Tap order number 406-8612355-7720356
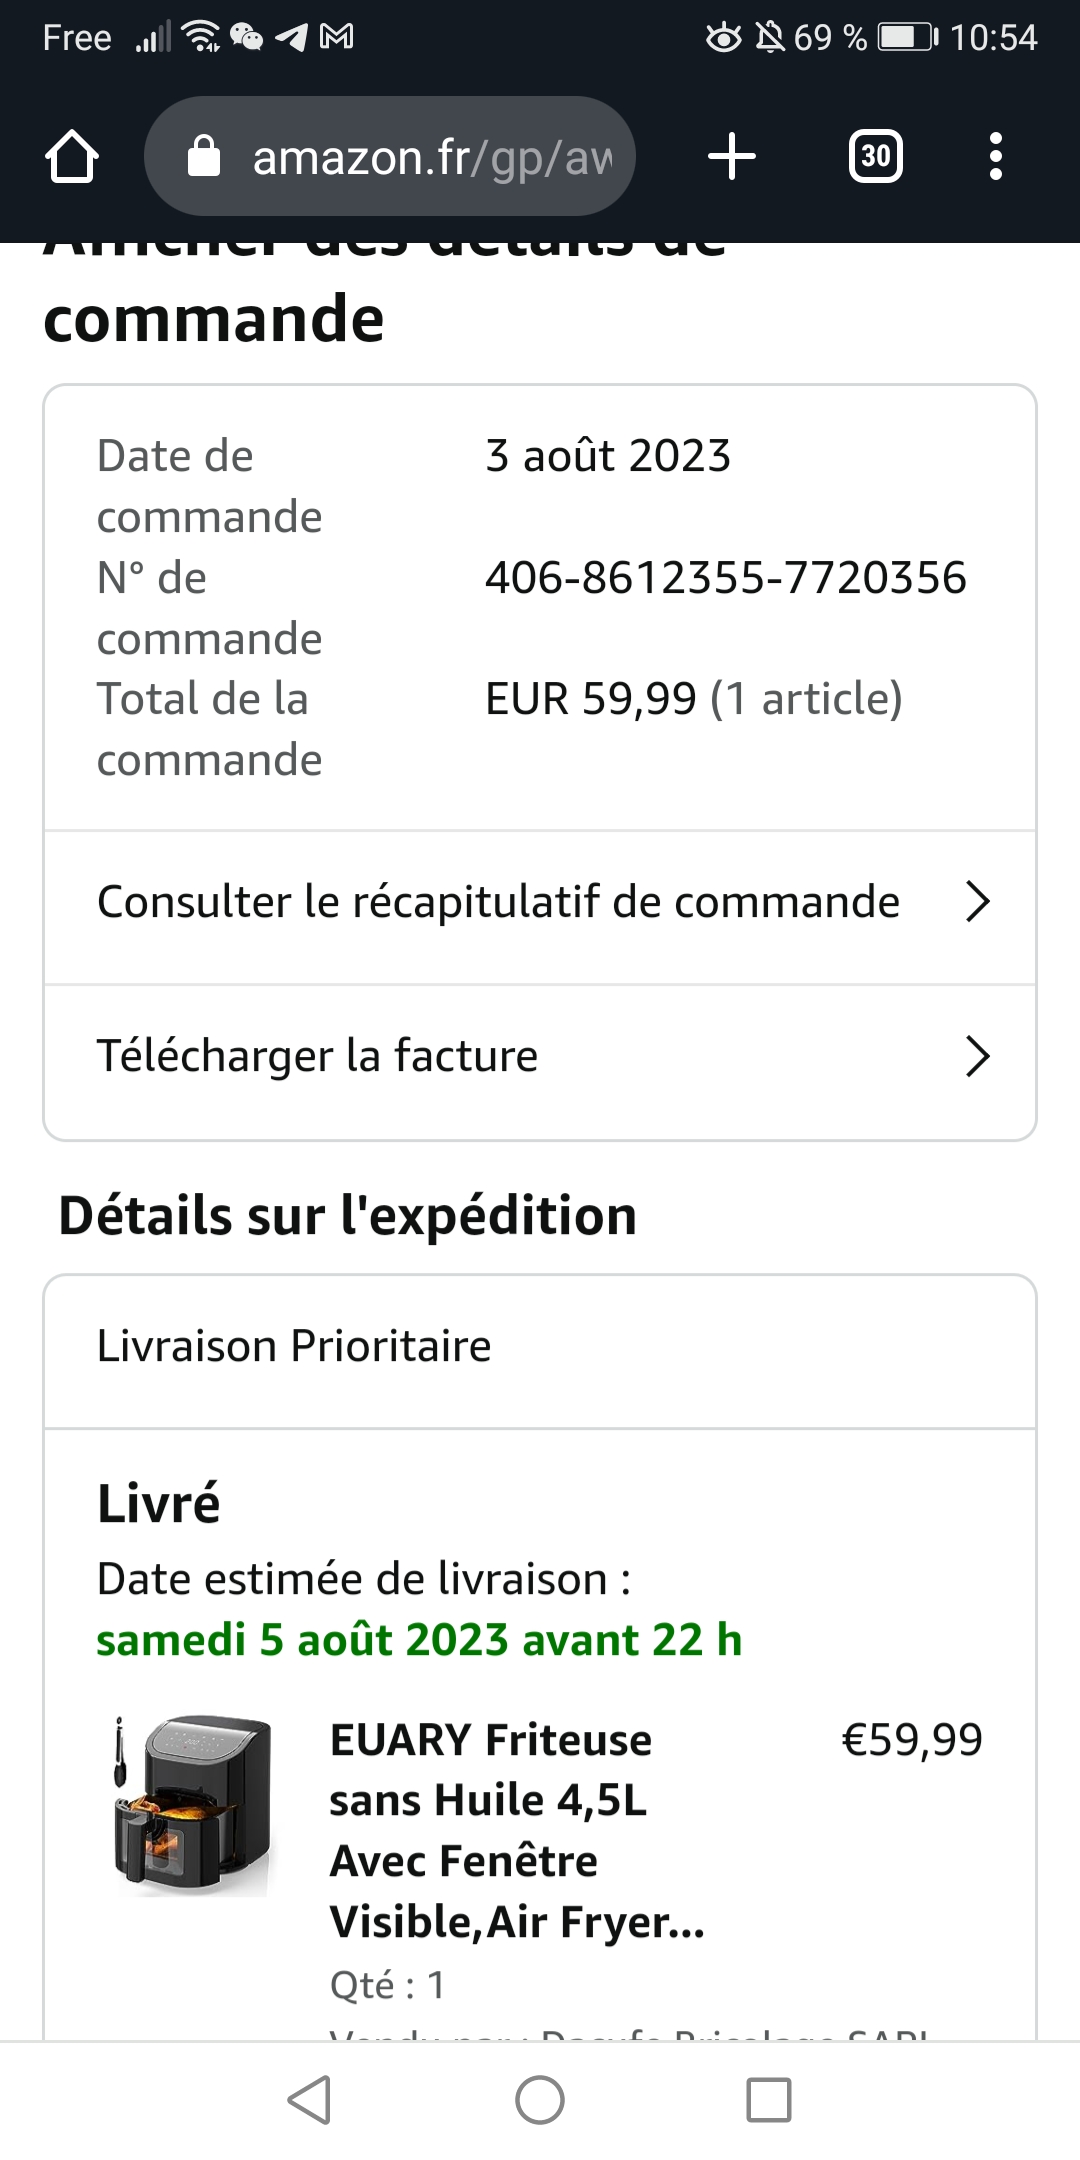Image resolution: width=1080 pixels, height=2160 pixels. (x=725, y=578)
